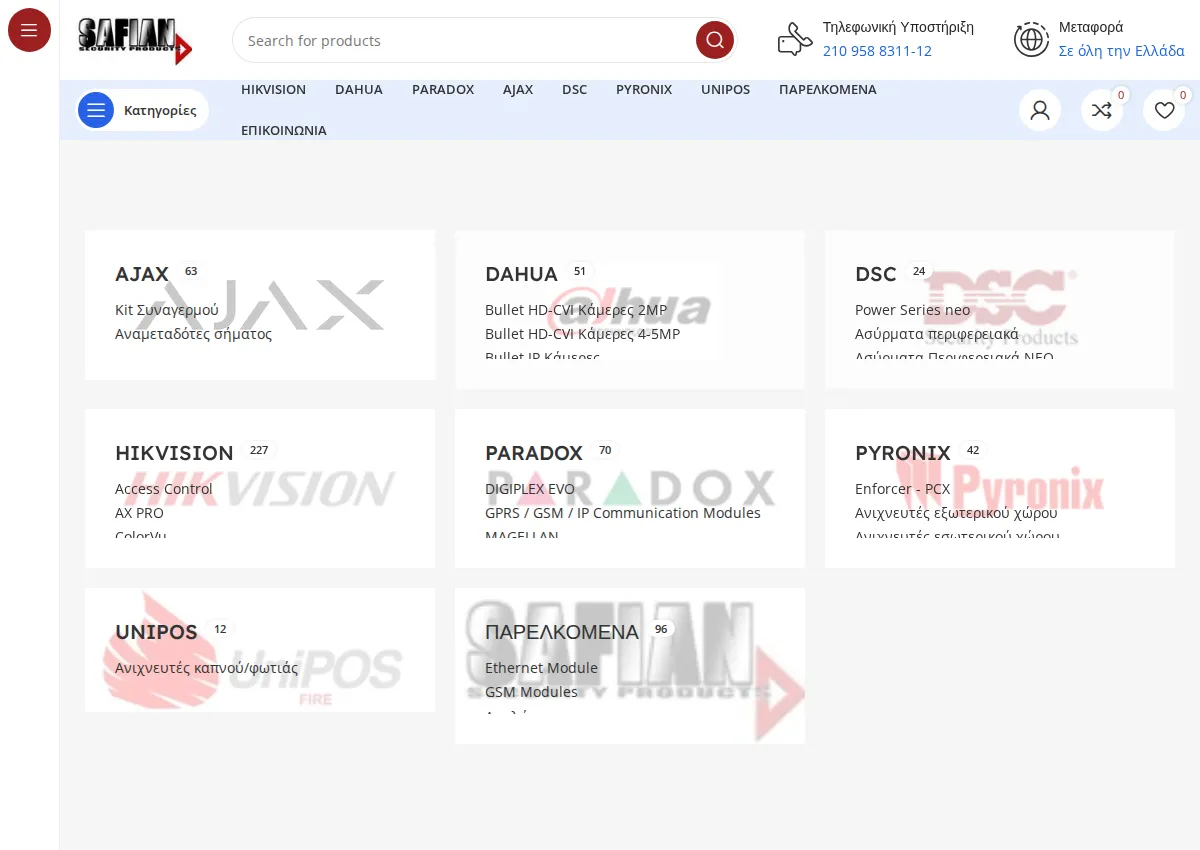Click the blue categories menu icon
This screenshot has height=850, width=1200.
click(96, 110)
